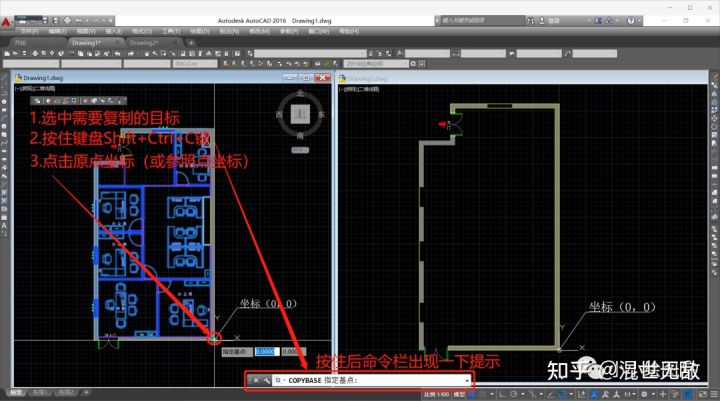Click the status bar settings gear icon
This screenshot has height=401, width=720.
tap(644, 394)
